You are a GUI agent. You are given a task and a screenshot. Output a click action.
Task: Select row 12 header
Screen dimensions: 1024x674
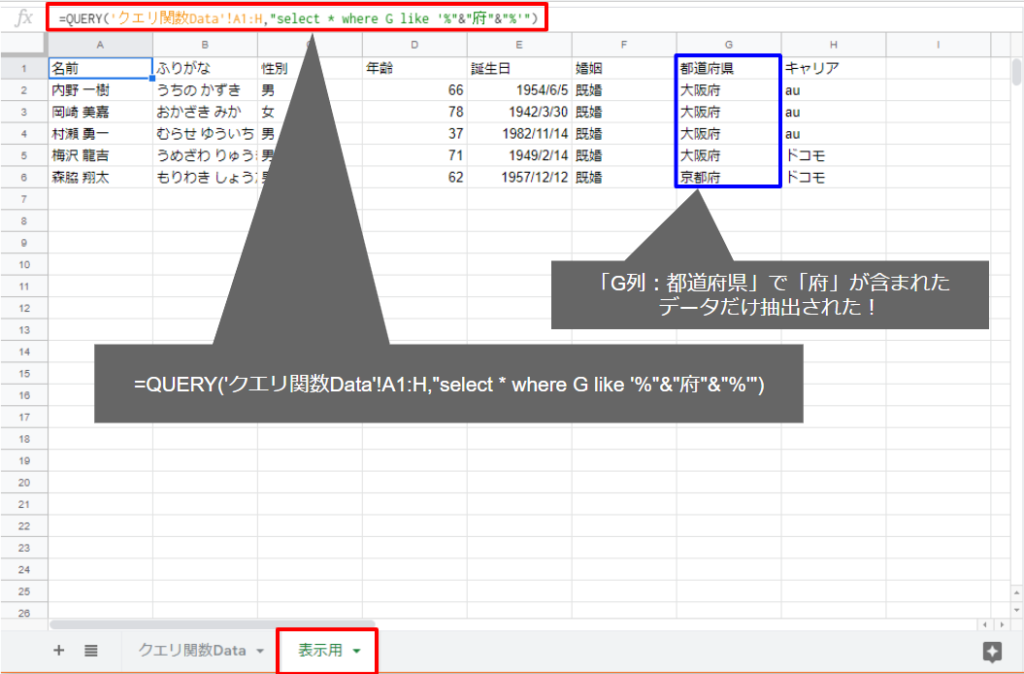(24, 308)
